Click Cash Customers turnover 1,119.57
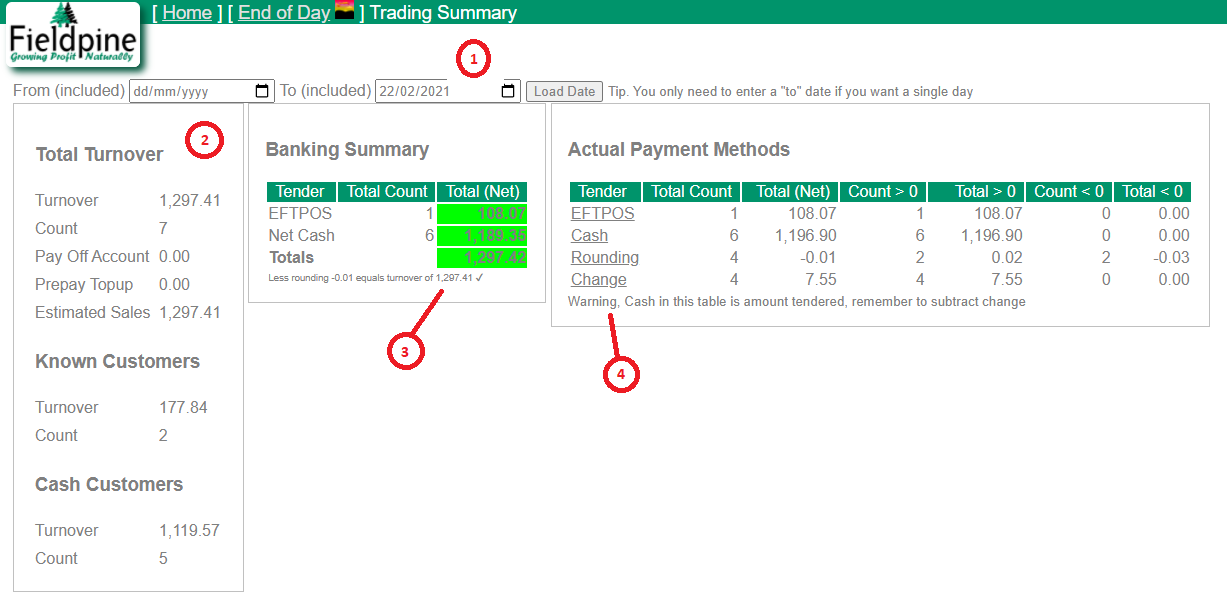This screenshot has width=1227, height=604. coord(189,530)
